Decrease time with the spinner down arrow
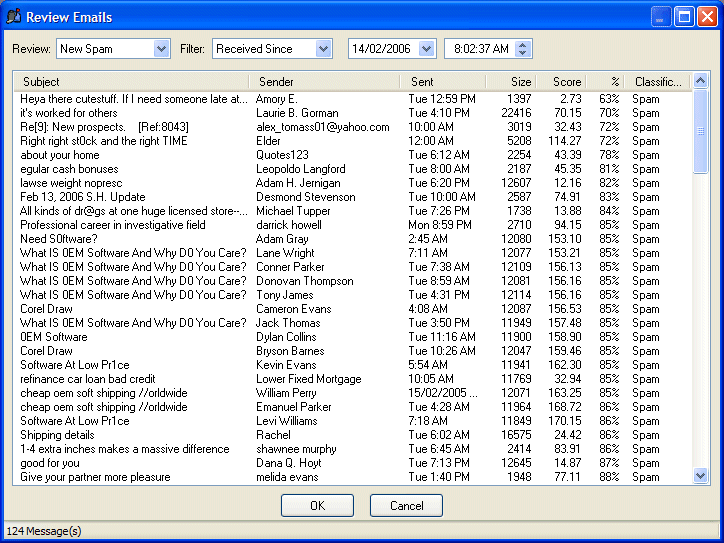Screen dimensions: 724x543 tap(522, 53)
